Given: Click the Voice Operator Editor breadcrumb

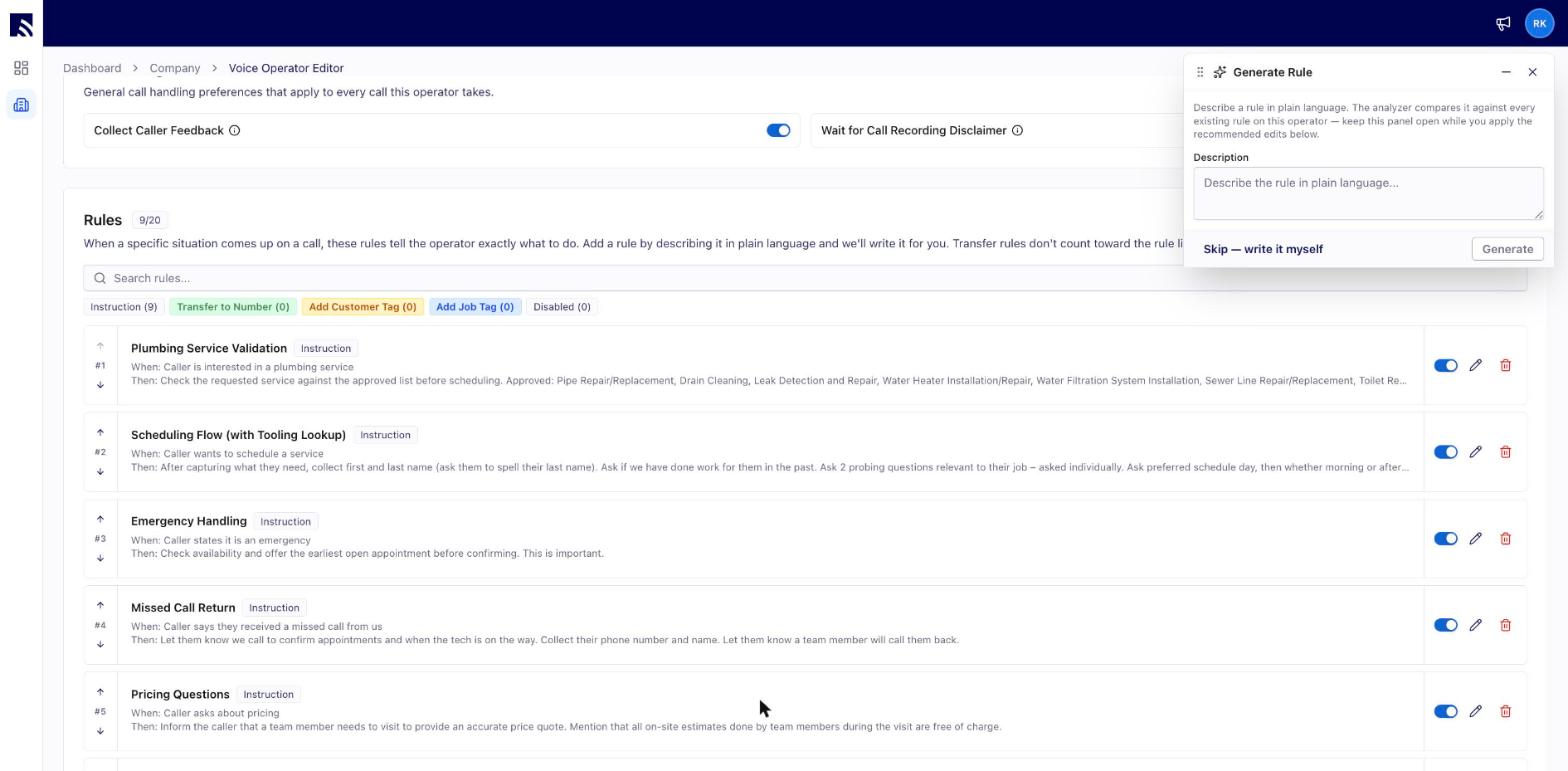Looking at the screenshot, I should point(286,68).
